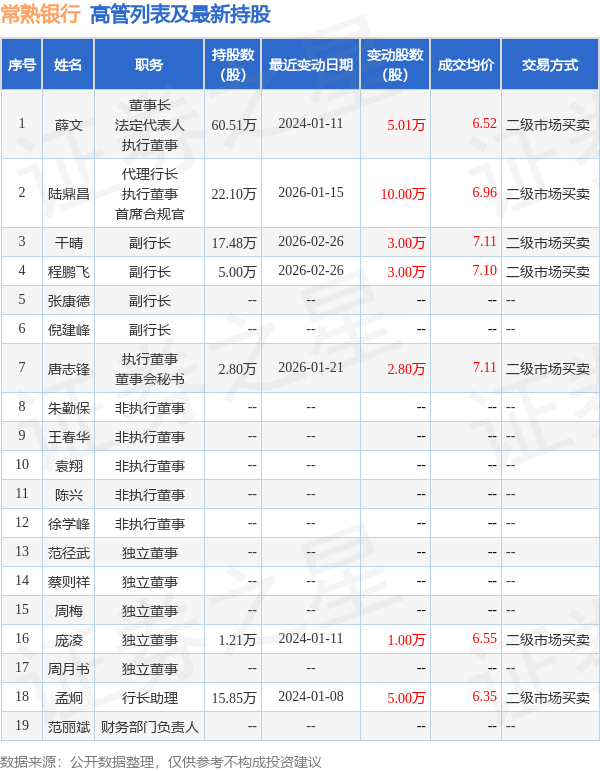Select the name 庞凌

(68, 640)
